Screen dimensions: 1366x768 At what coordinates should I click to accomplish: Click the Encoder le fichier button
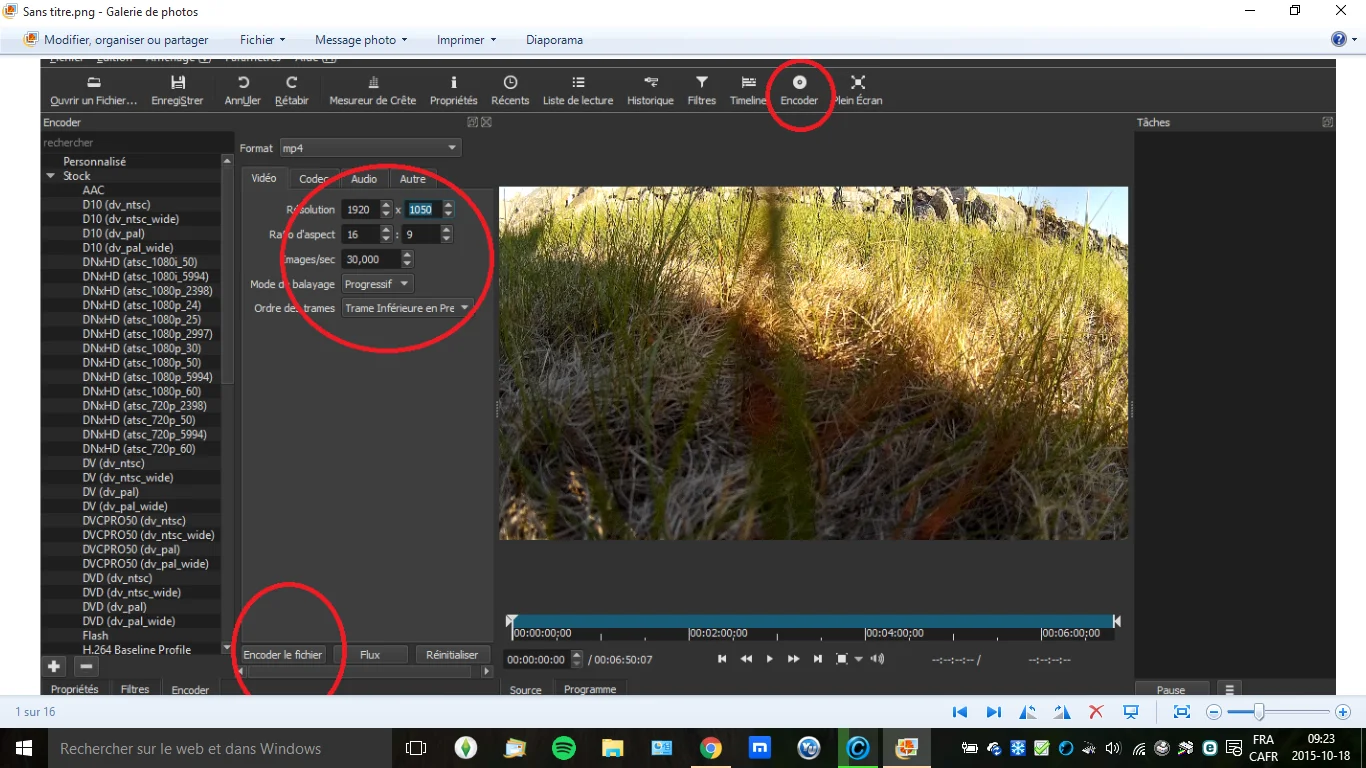coord(283,655)
